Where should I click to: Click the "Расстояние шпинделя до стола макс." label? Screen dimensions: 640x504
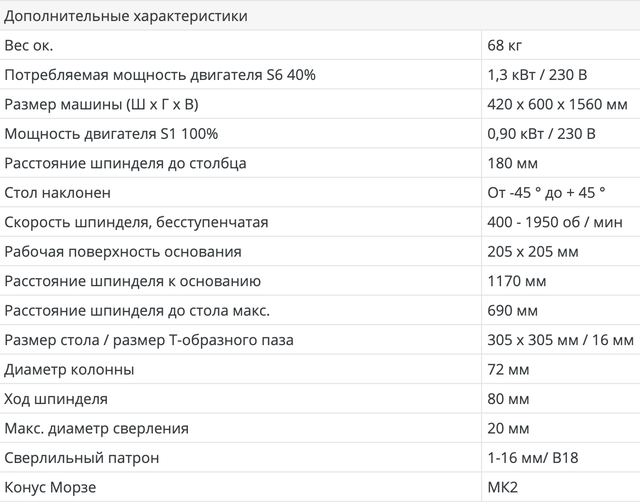point(137,310)
